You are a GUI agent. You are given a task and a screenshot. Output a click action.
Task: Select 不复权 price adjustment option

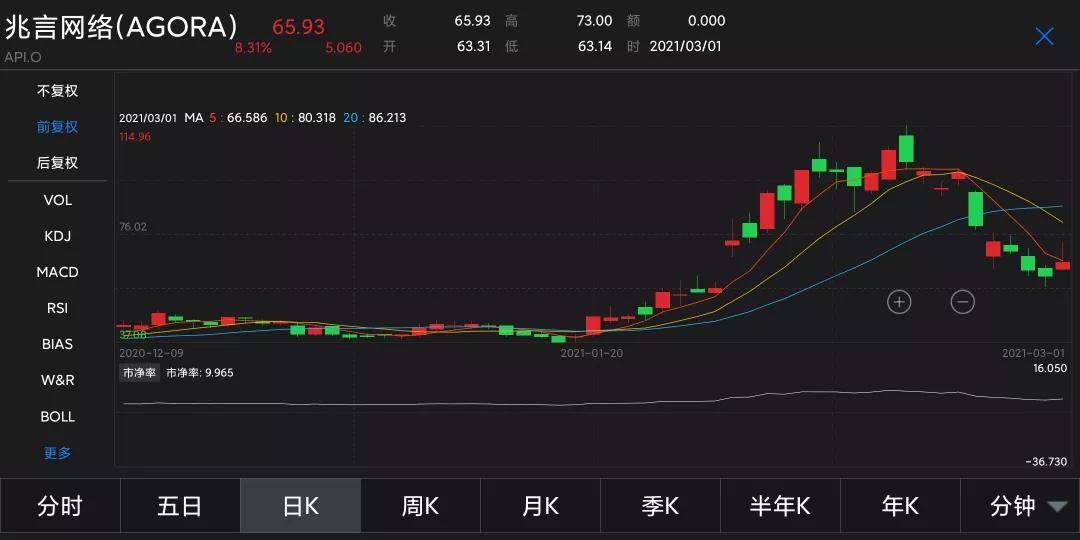(x=57, y=91)
